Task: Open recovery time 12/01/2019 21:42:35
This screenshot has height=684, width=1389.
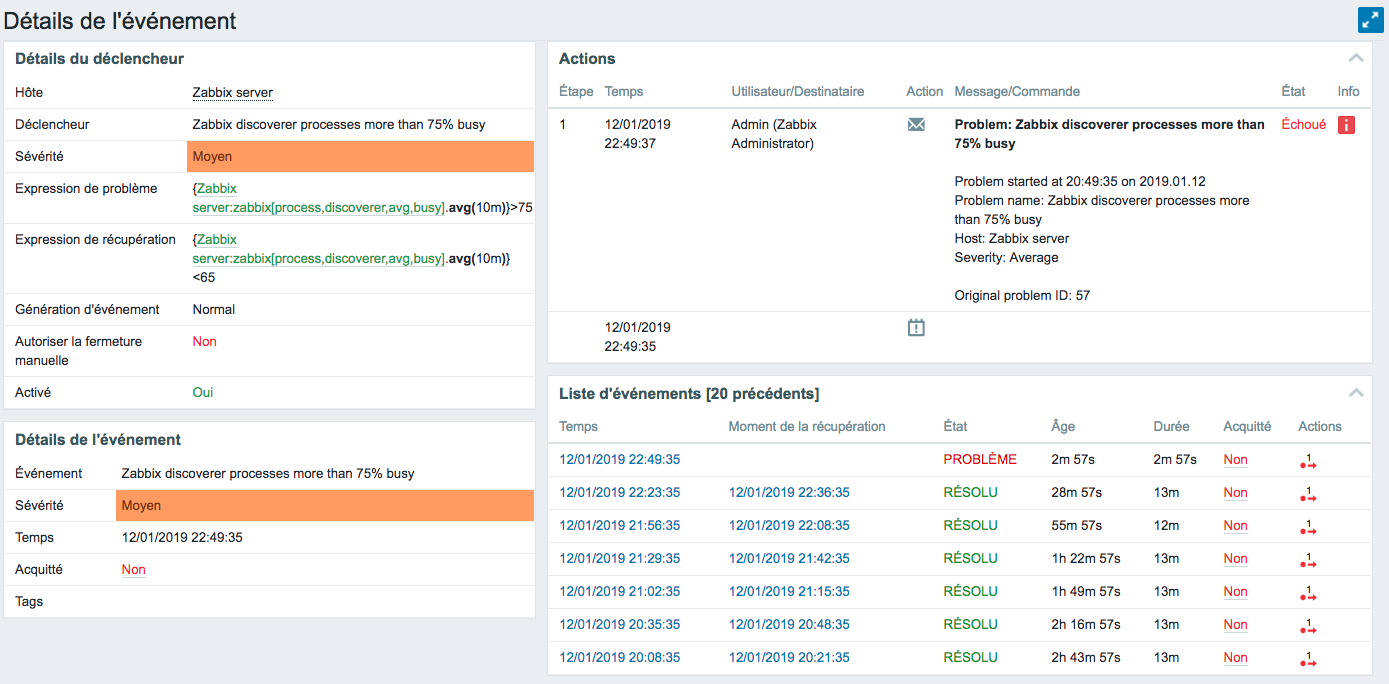Action: coord(789,559)
